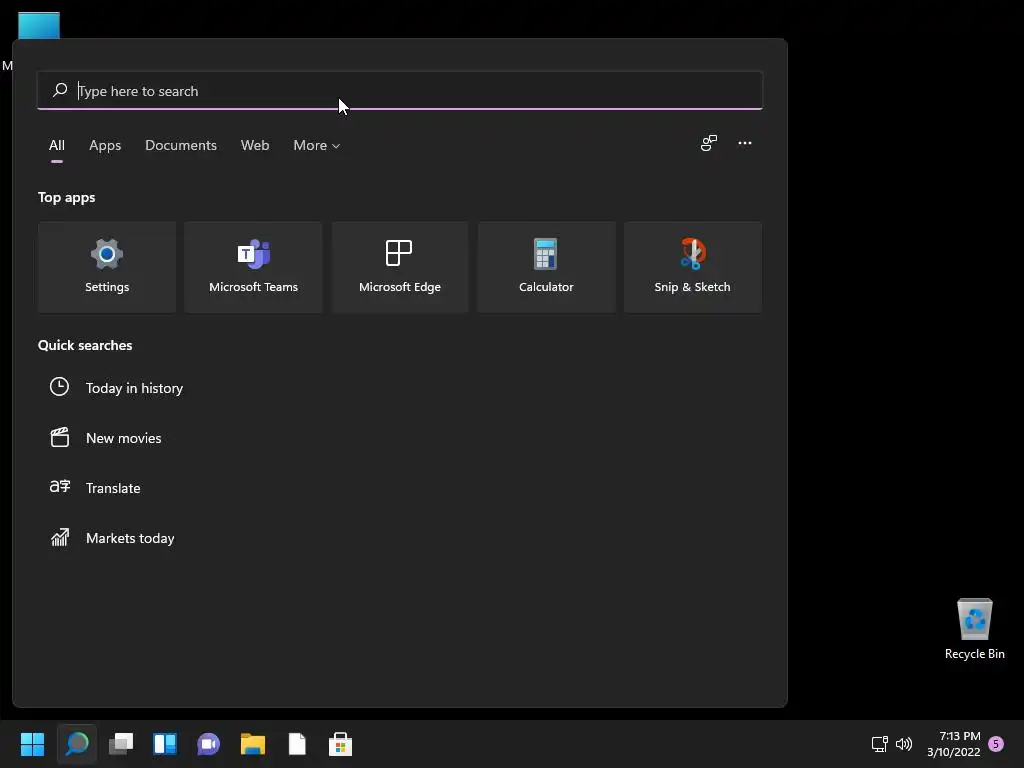Open the Windows Start button
The height and width of the screenshot is (768, 1024).
click(32, 744)
